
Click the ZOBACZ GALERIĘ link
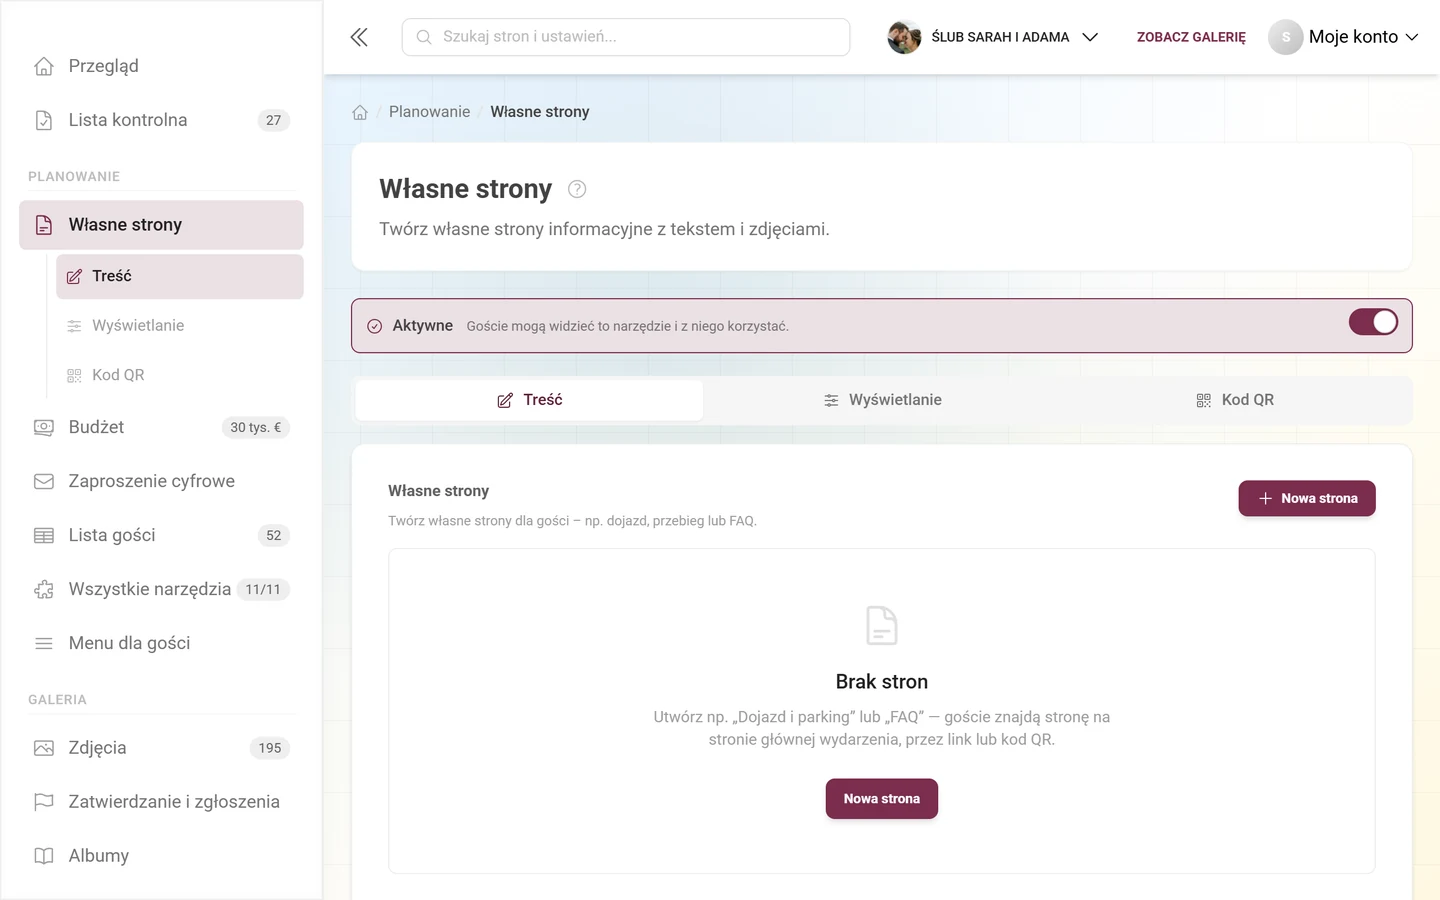(1191, 37)
